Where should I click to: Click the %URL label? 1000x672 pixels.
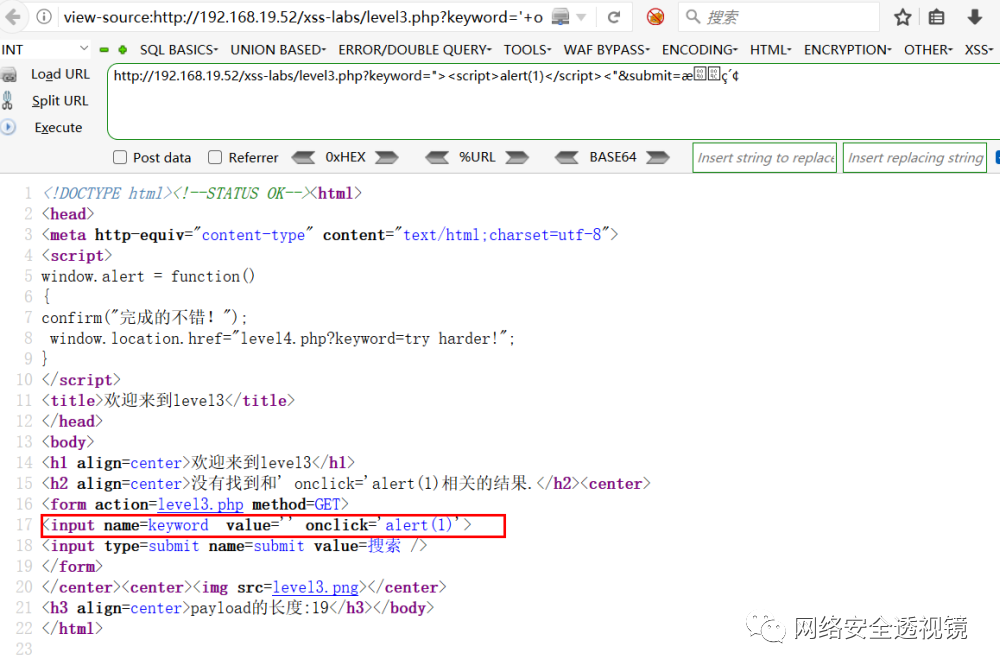(477, 157)
